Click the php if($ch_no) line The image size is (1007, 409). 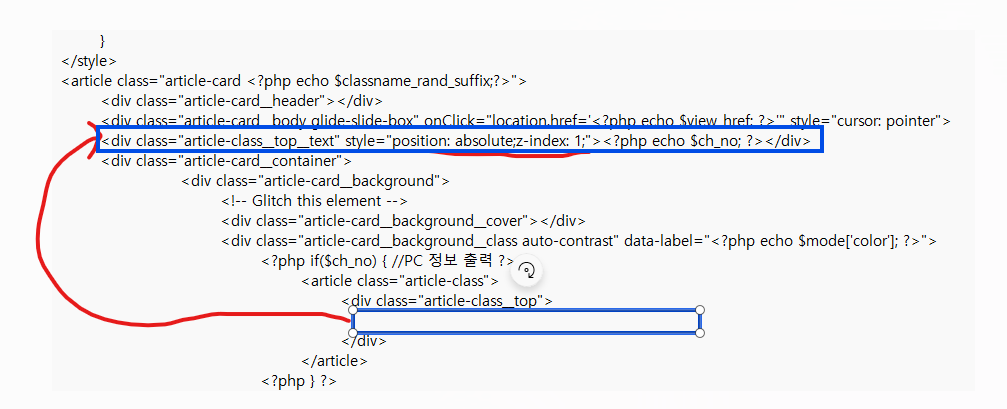(388, 261)
